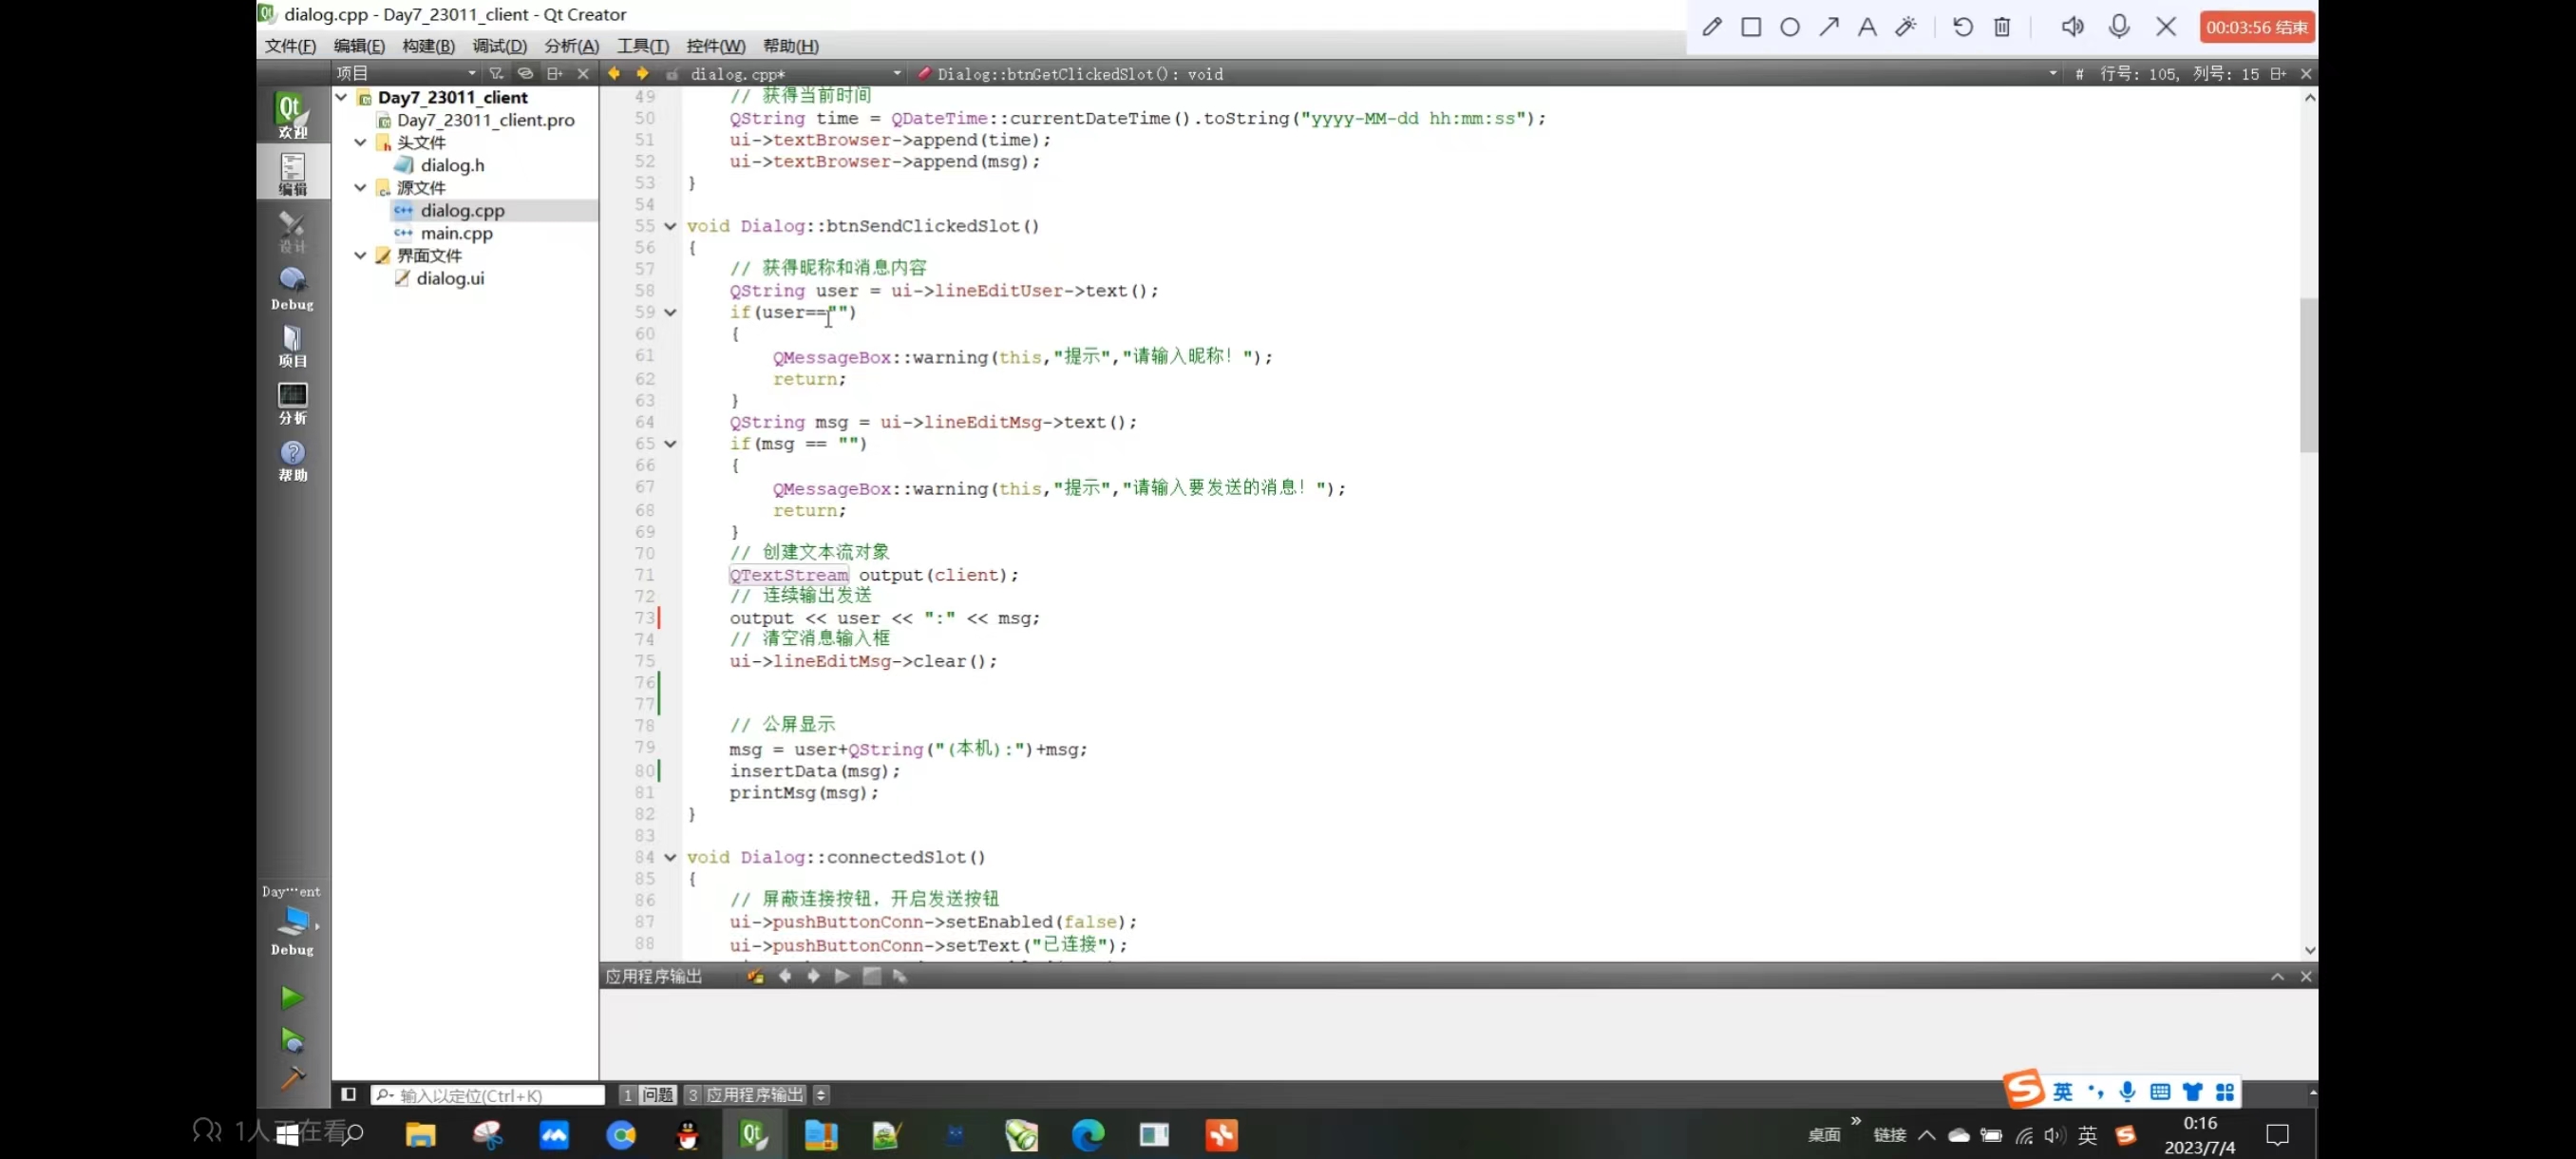Click the green Run button
The width and height of the screenshot is (2576, 1159).
291,997
